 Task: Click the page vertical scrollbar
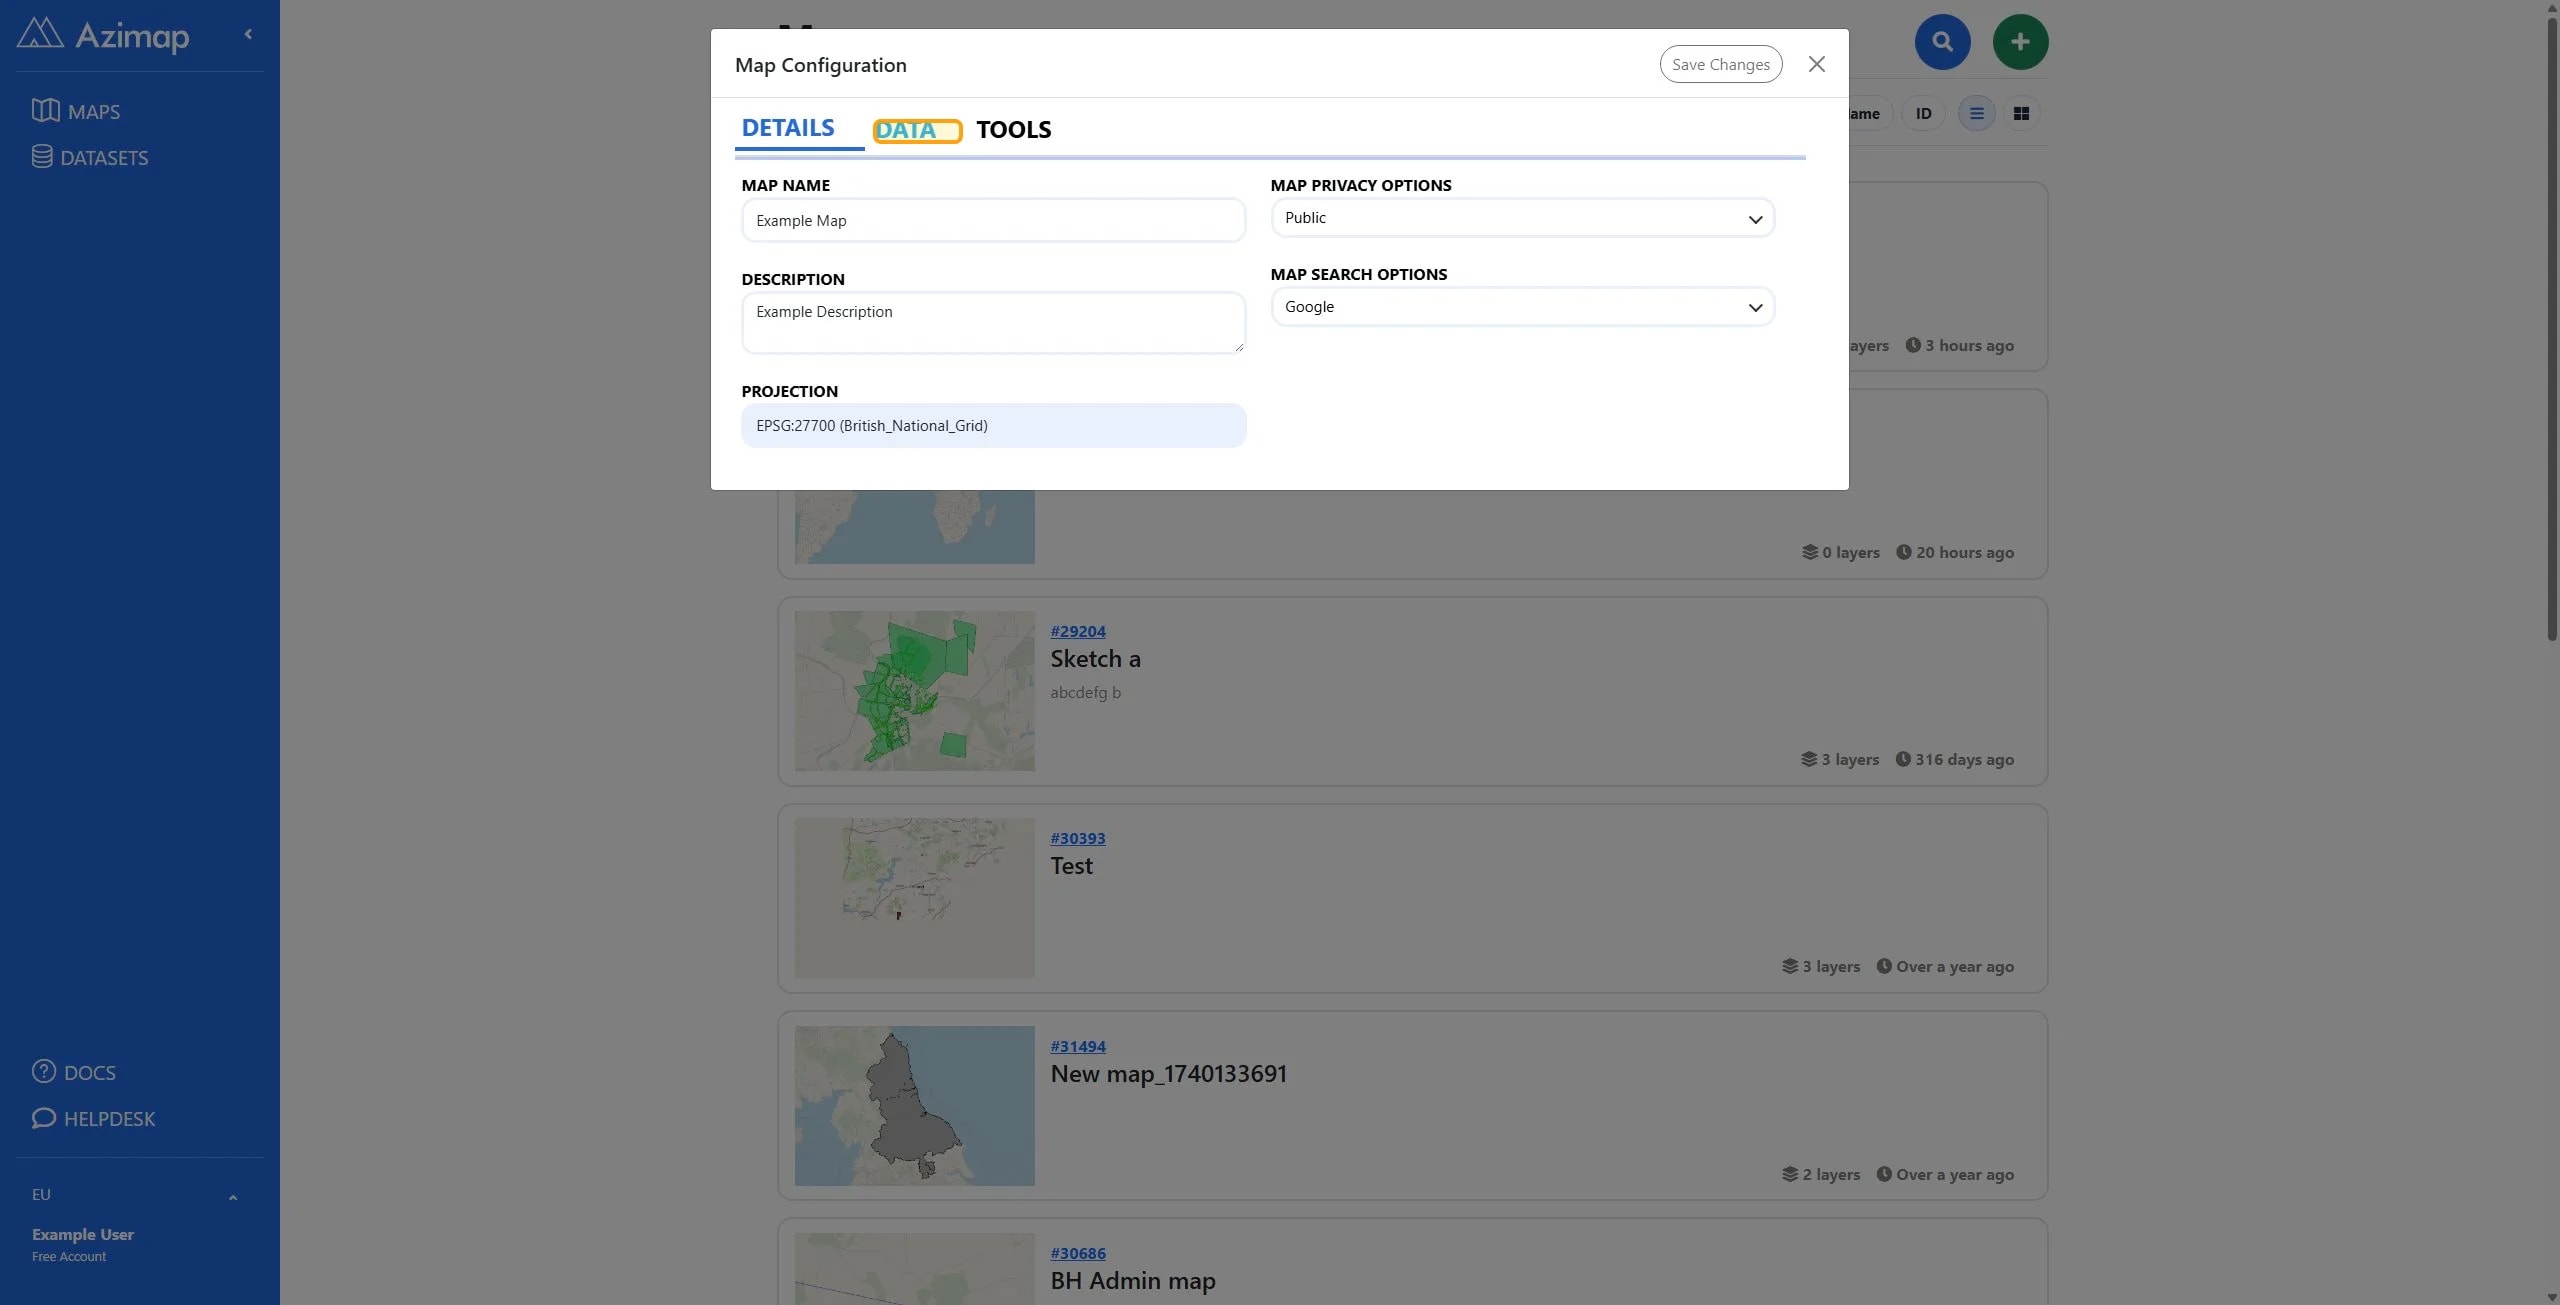pyautogui.click(x=2551, y=330)
